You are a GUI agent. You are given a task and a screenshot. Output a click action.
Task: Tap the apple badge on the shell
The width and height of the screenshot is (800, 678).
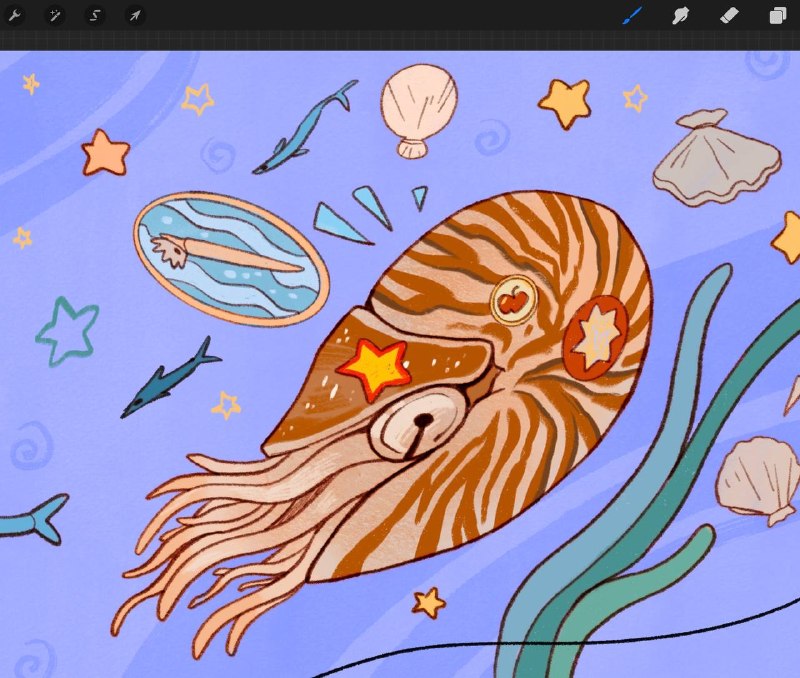pos(514,300)
